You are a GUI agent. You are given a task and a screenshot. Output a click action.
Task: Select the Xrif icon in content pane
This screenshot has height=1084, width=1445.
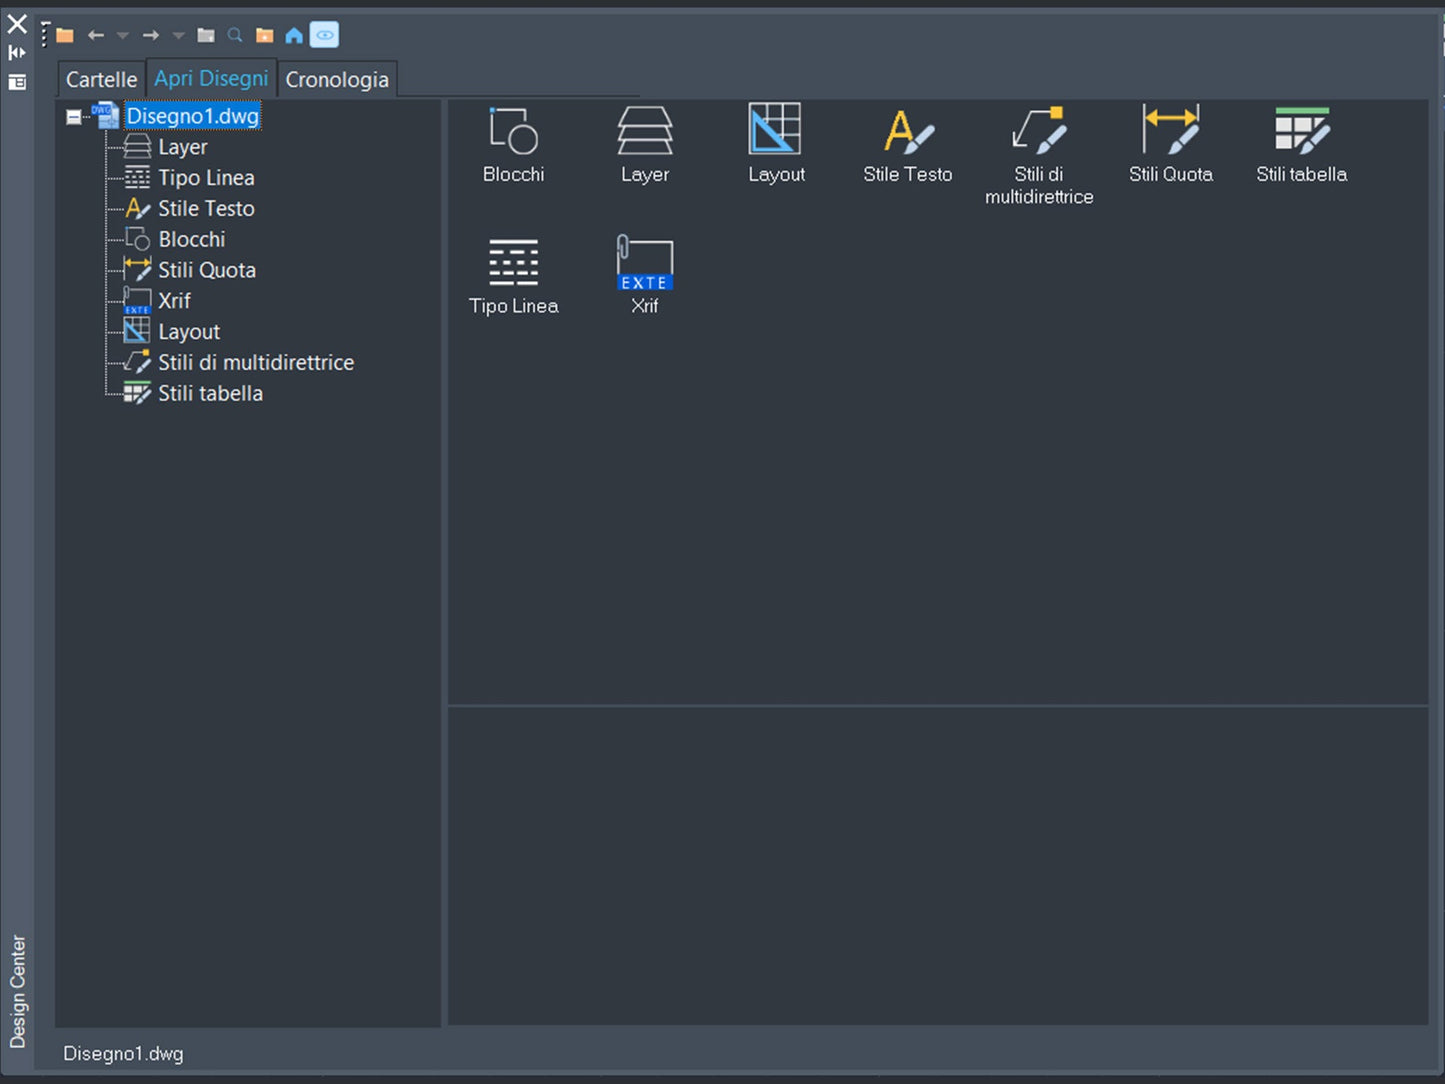(x=644, y=276)
